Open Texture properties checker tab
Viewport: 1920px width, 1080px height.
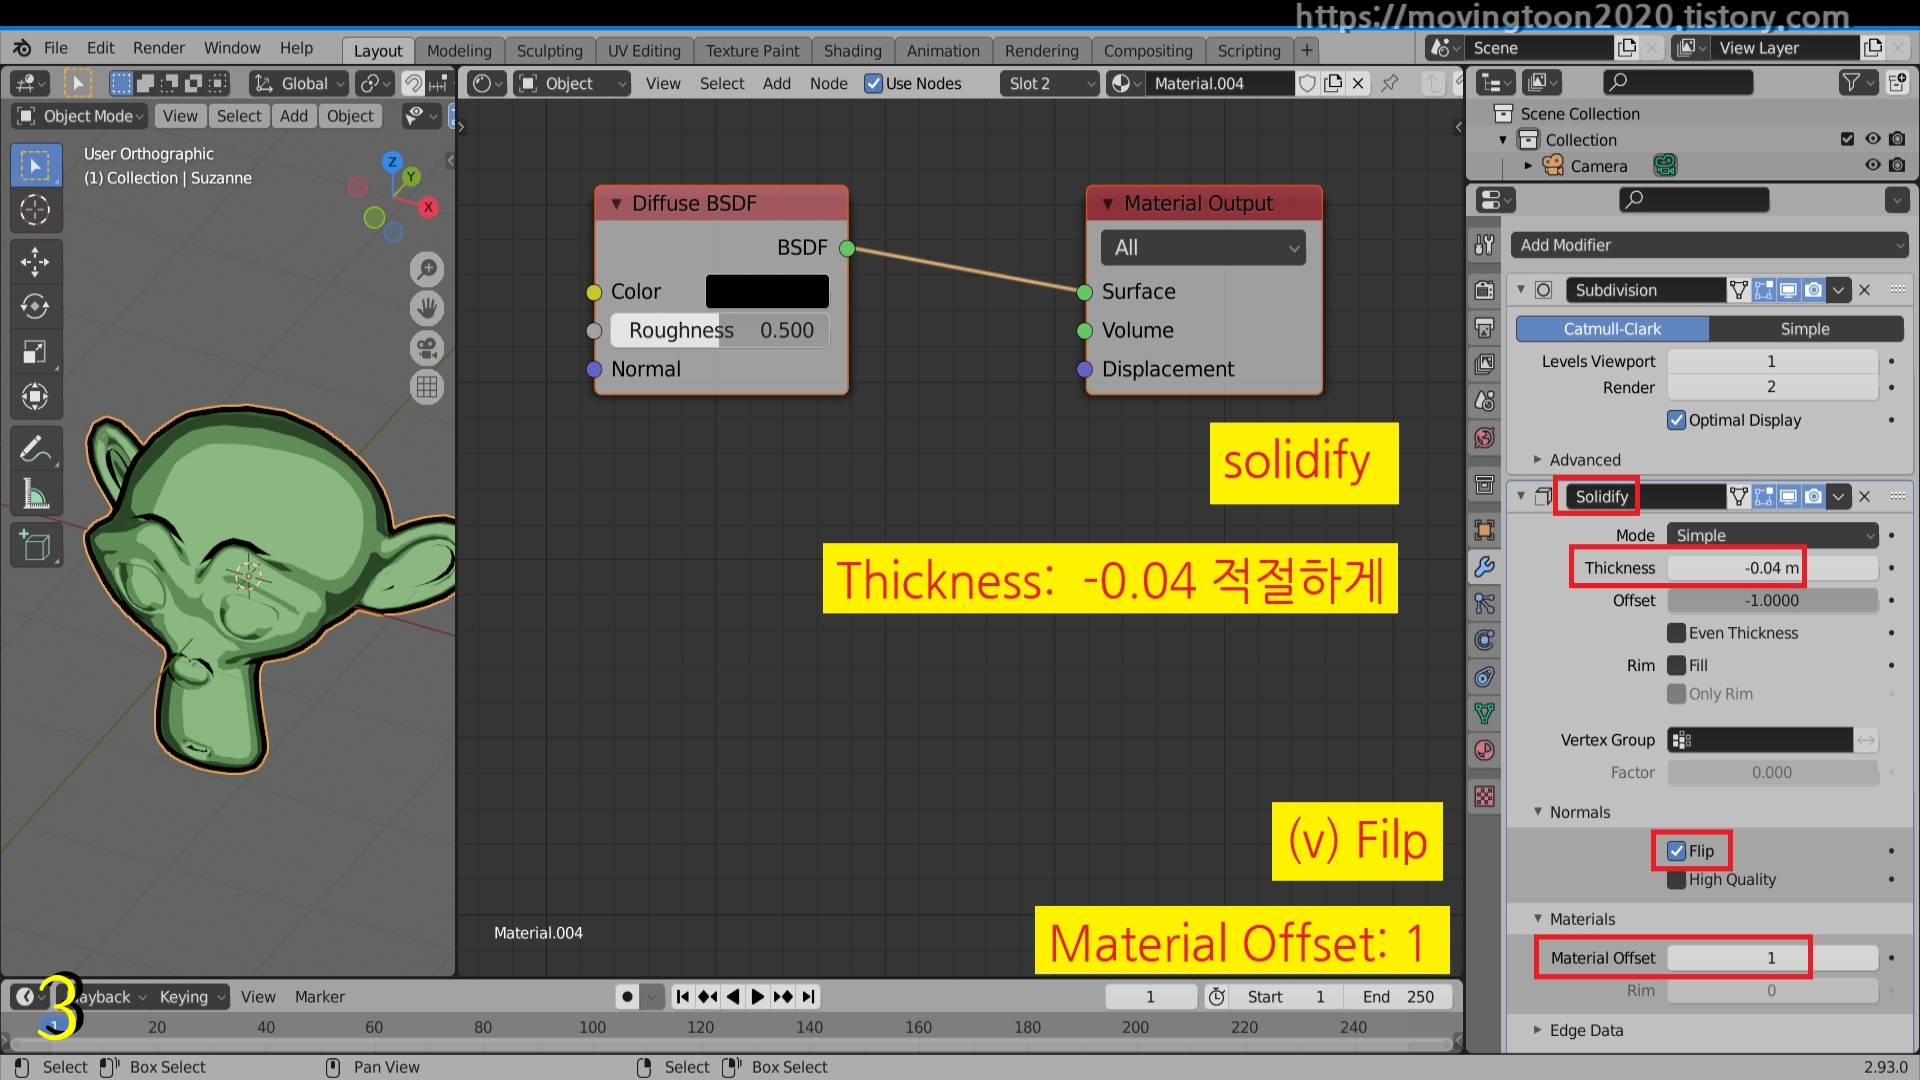(1485, 796)
